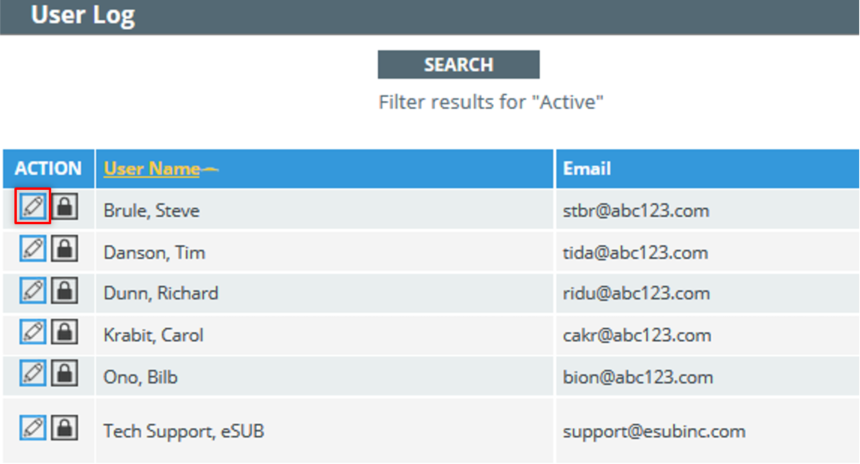Viewport: 860px width, 464px height.
Task: Click lock icon for Brule, Steve
Action: pos(65,207)
